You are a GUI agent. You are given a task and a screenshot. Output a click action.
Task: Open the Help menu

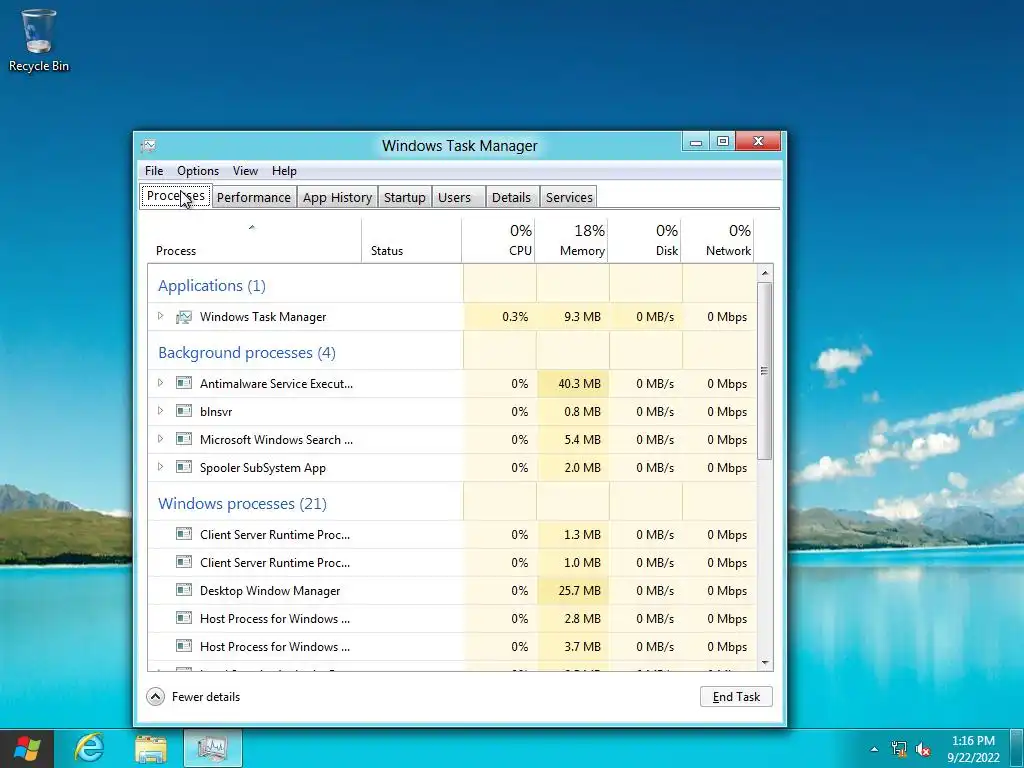[284, 170]
